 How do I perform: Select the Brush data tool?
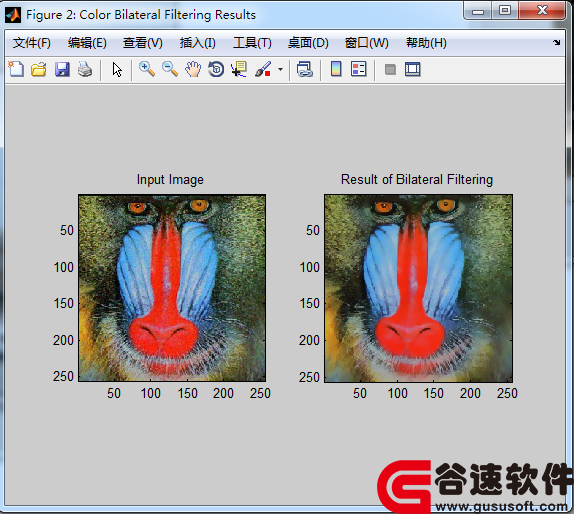tap(263, 69)
